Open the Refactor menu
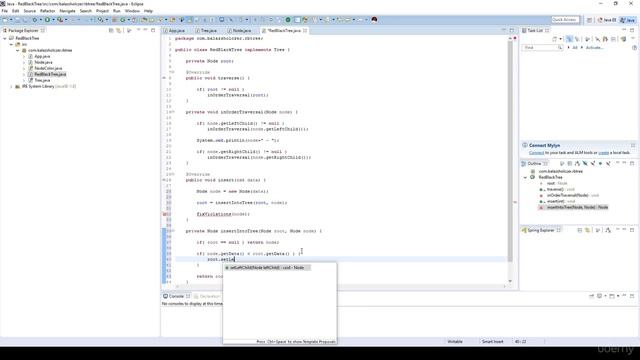 pyautogui.click(x=47, y=11)
